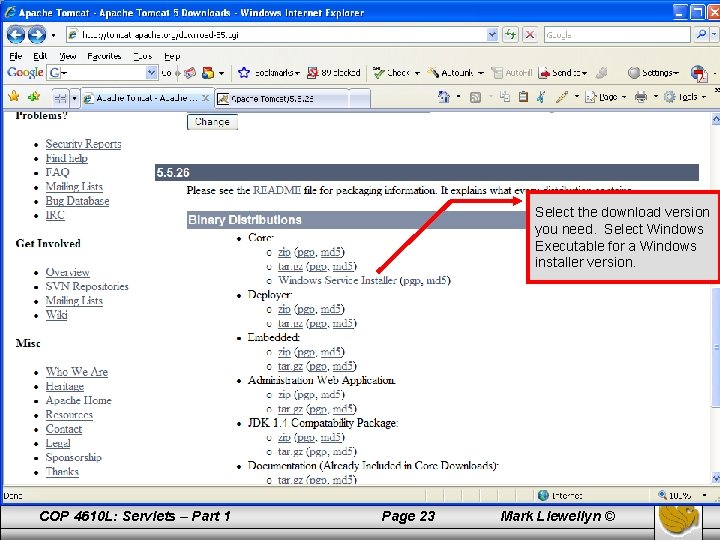This screenshot has height=540, width=720.
Task: Click the AutoLink wand icon
Action: 433,73
